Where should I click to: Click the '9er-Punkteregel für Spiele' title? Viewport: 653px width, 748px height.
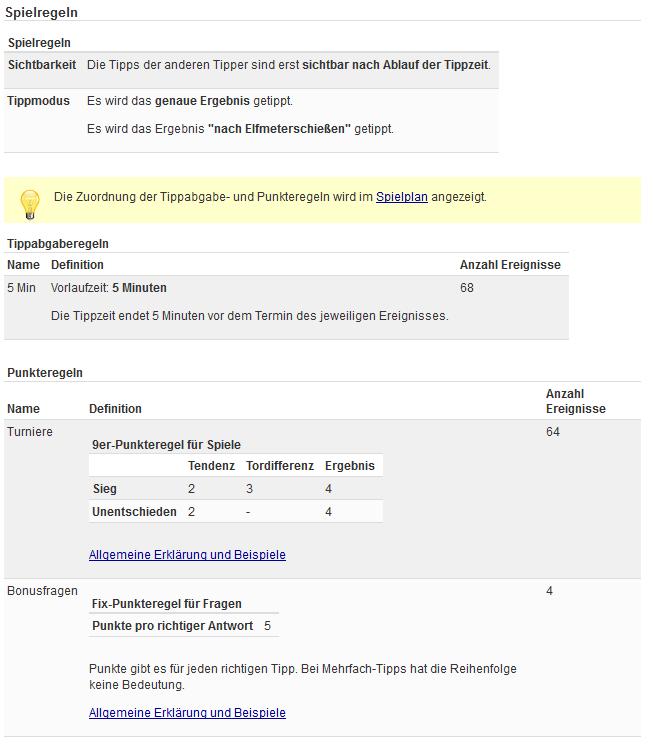166,445
